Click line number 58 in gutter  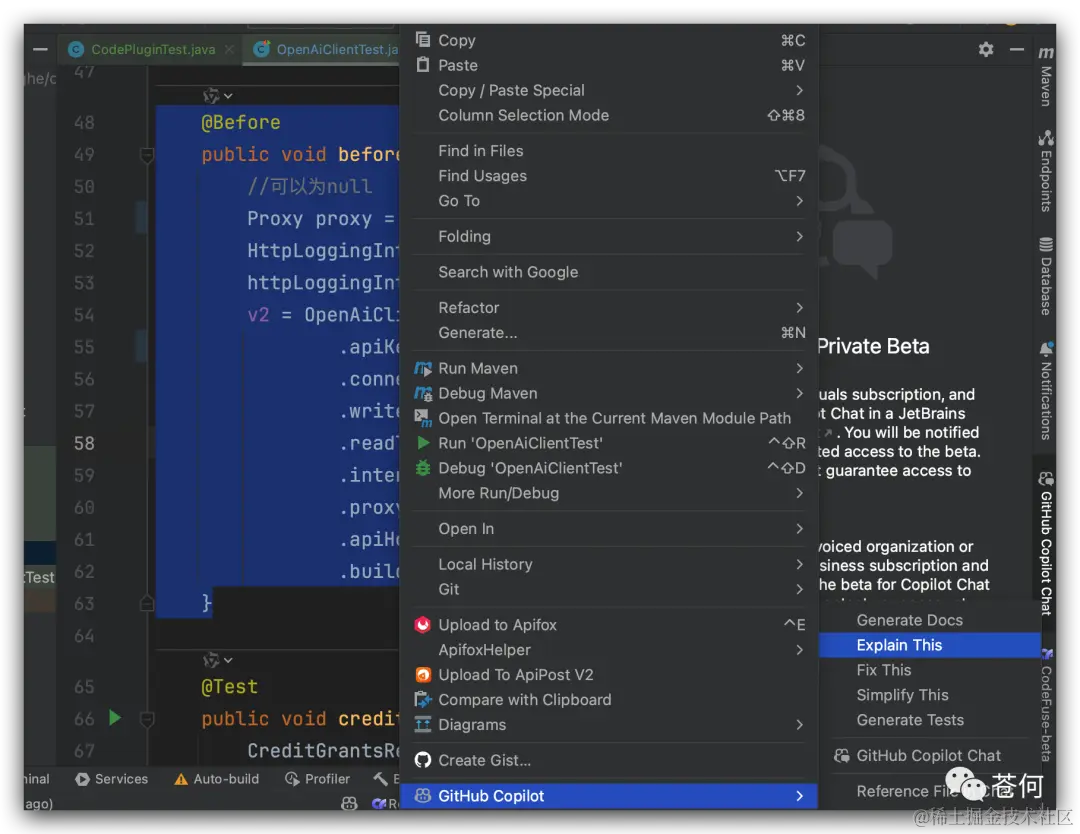tap(84, 443)
